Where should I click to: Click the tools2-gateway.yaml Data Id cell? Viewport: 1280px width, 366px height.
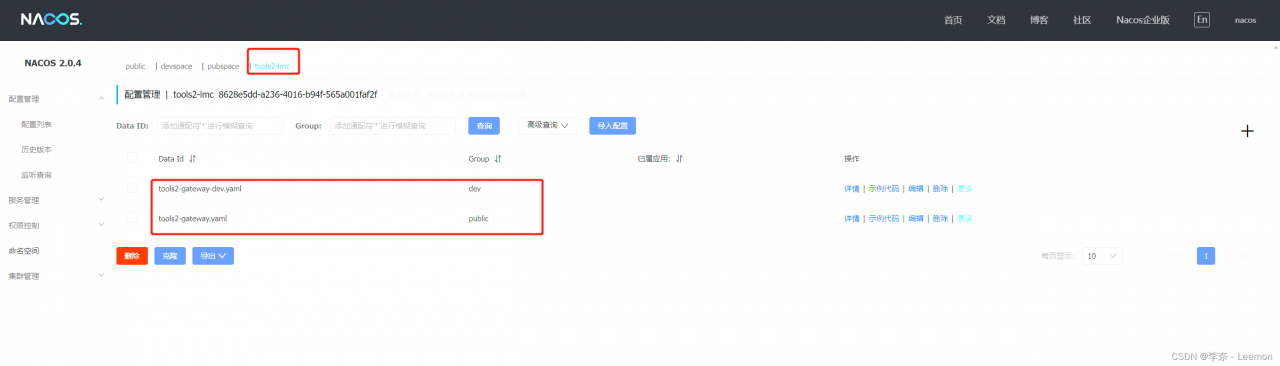tap(192, 218)
